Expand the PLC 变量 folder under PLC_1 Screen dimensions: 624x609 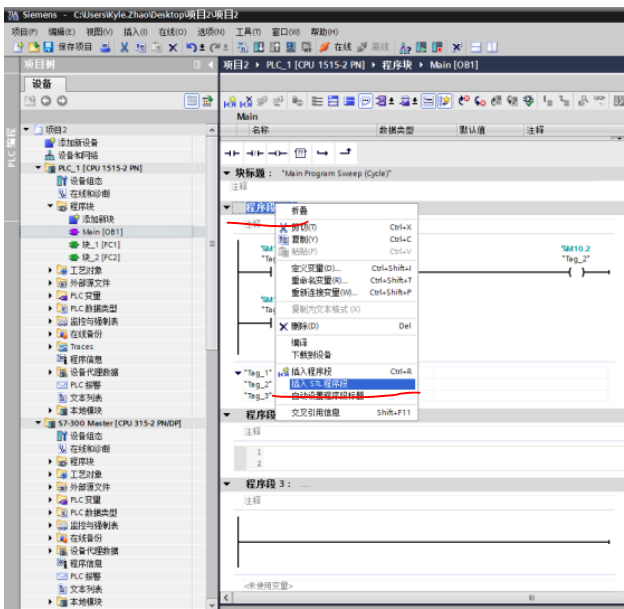pos(50,296)
